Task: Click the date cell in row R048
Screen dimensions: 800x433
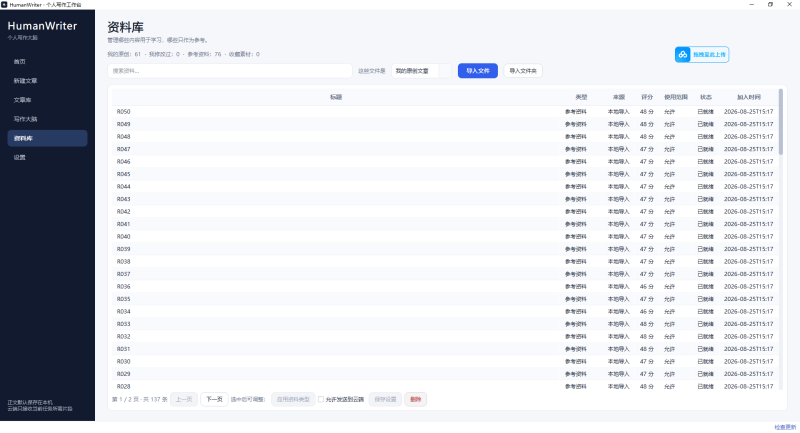Action: tap(748, 137)
